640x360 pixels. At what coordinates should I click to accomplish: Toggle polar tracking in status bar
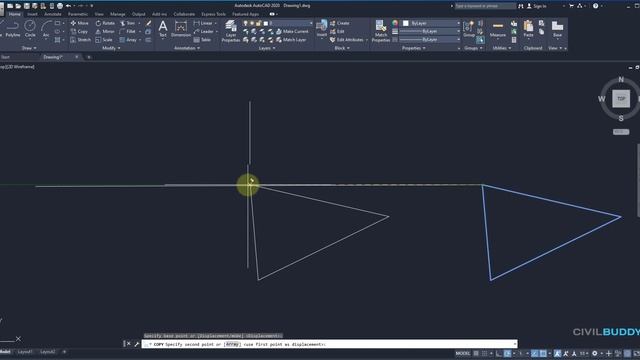click(507, 353)
